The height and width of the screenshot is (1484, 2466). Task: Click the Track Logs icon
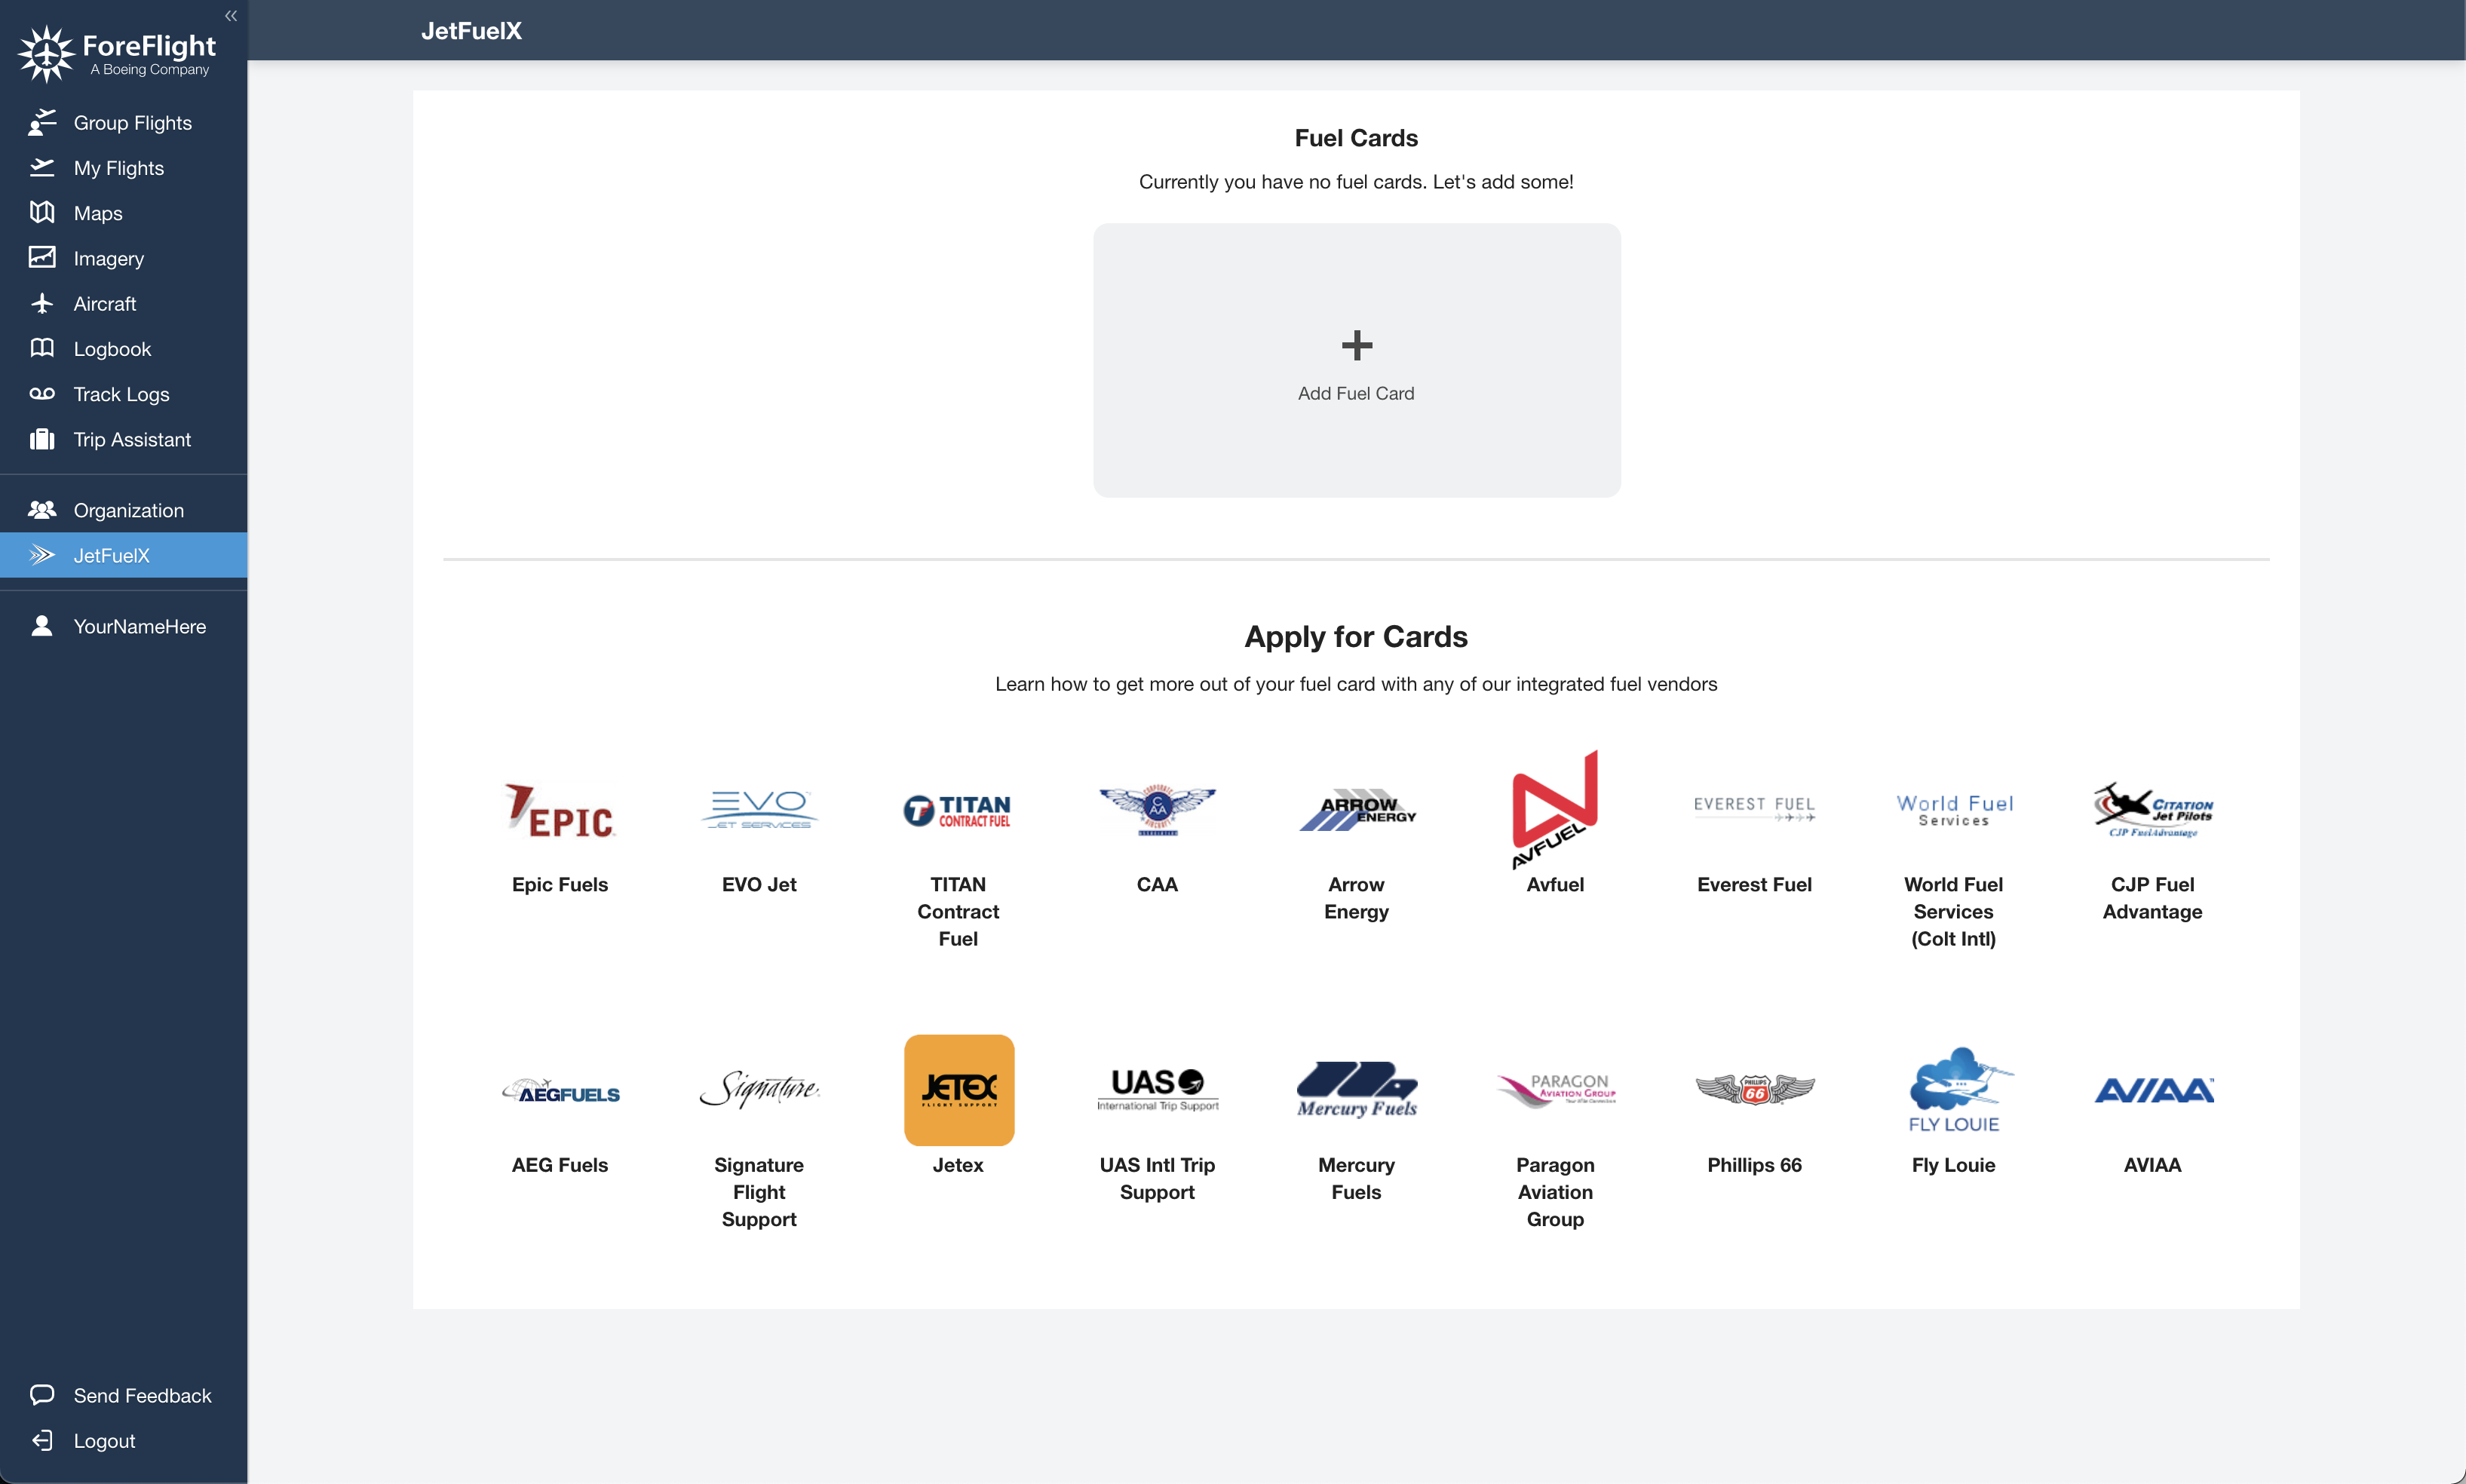[42, 393]
